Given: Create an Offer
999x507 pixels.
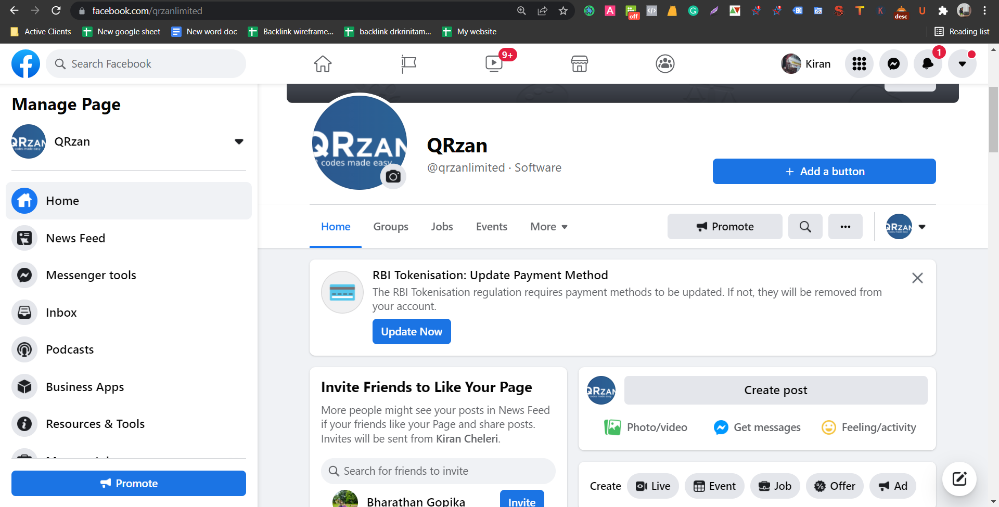Looking at the screenshot, I should (835, 486).
